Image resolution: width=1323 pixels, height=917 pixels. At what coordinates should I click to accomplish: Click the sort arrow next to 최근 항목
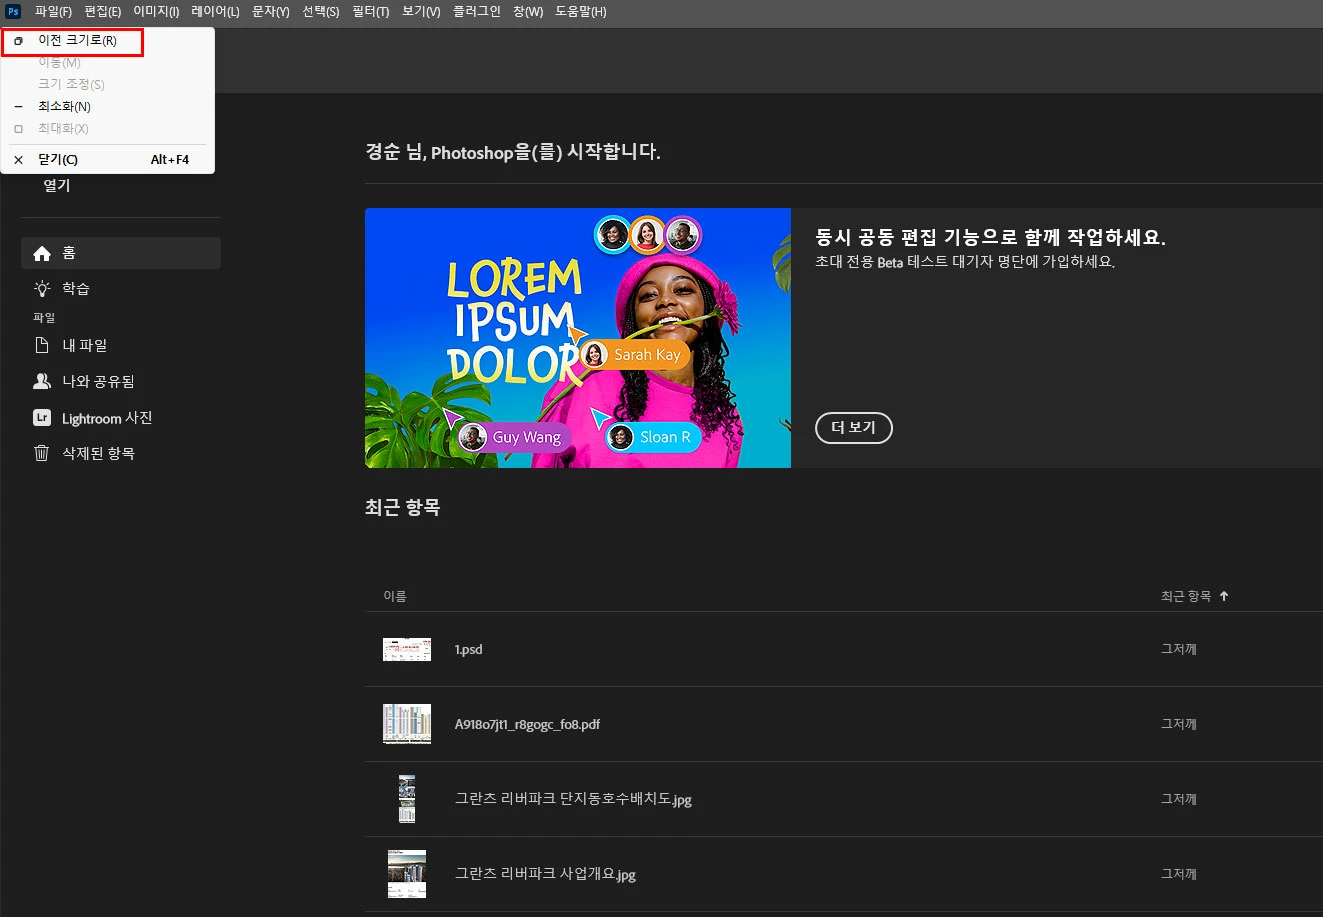[x=1224, y=596]
